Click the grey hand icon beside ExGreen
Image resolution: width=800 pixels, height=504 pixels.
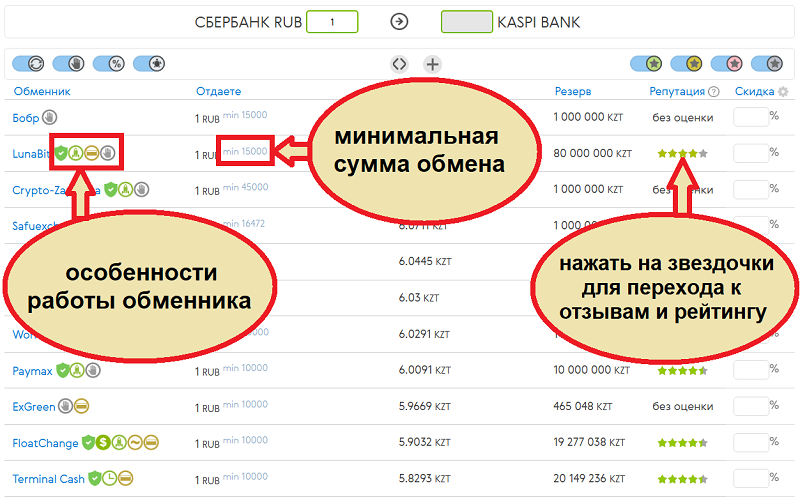point(65,406)
